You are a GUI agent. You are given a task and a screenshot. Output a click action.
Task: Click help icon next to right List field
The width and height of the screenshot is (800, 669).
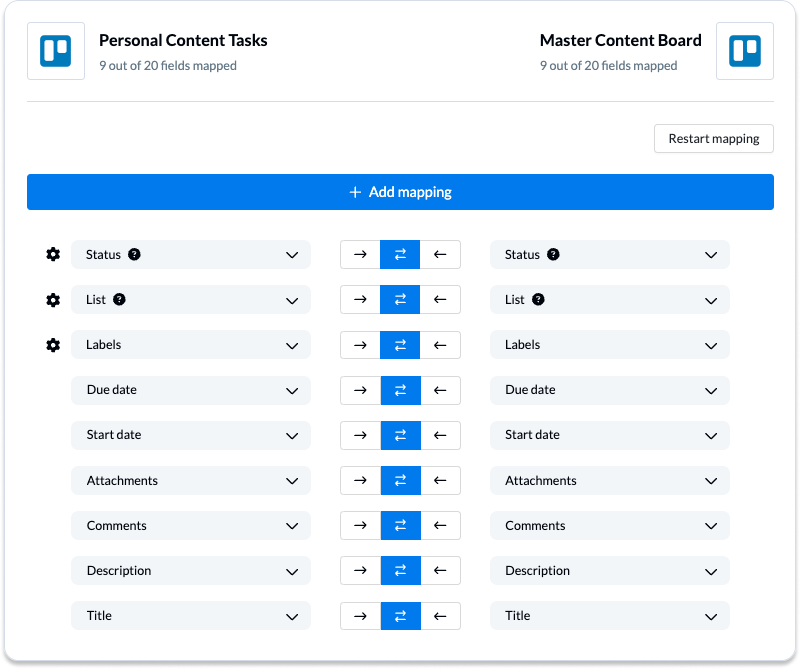538,300
